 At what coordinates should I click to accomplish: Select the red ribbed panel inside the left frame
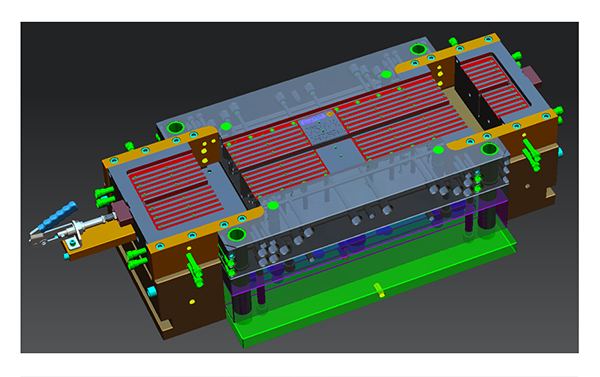tap(176, 190)
